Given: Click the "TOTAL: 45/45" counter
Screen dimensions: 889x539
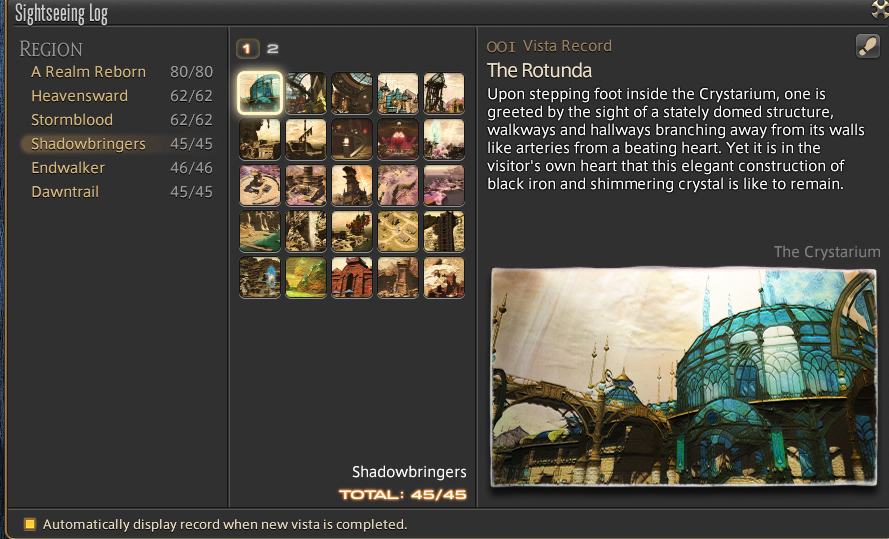Looking at the screenshot, I should coord(403,495).
